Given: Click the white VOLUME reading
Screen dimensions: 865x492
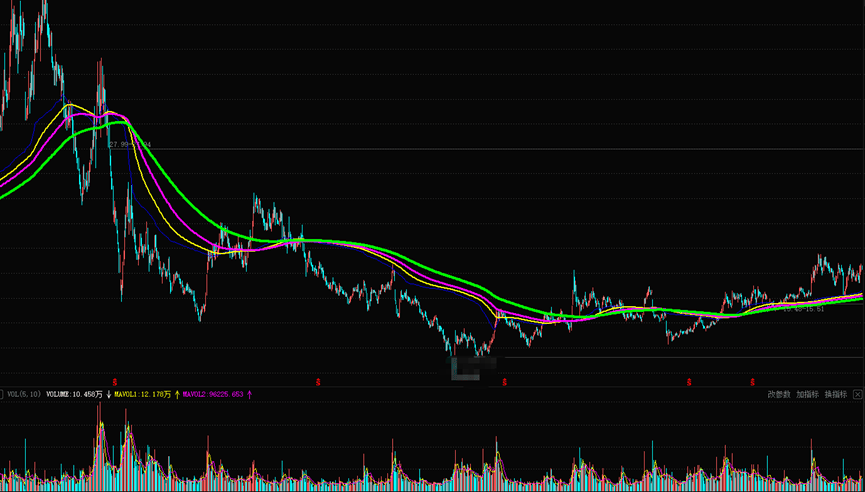Looking at the screenshot, I should 74,395.
